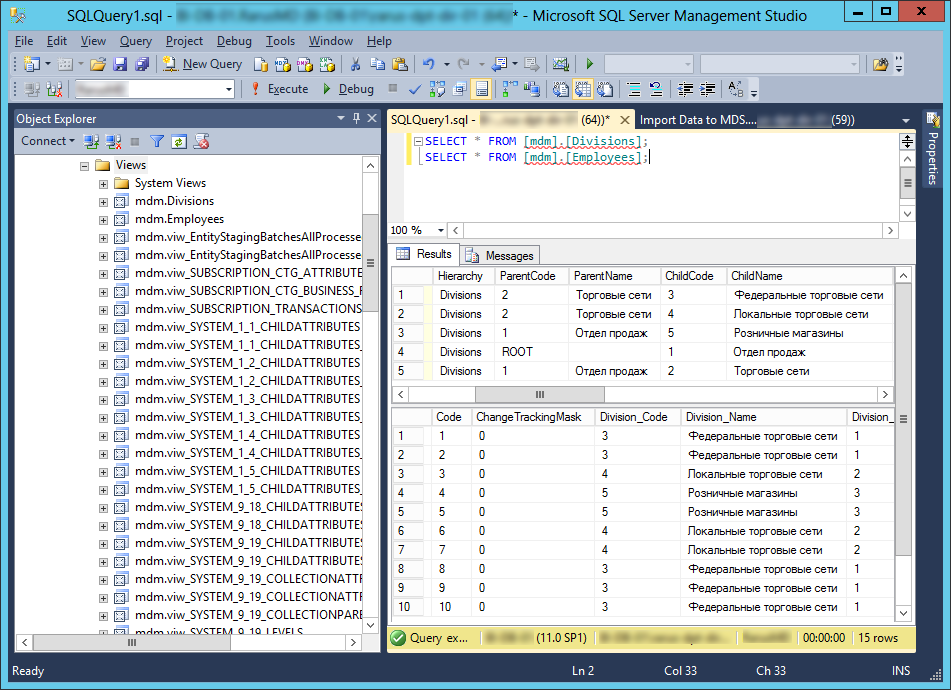The height and width of the screenshot is (690, 951).
Task: Open an Analysis Services MDX Query
Action: pyautogui.click(x=283, y=64)
